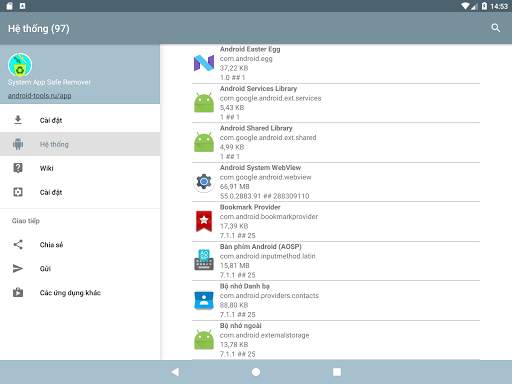Image resolution: width=512 pixels, height=384 pixels.
Task: Click the send arrow icon next to Gửi
Action: click(x=18, y=269)
